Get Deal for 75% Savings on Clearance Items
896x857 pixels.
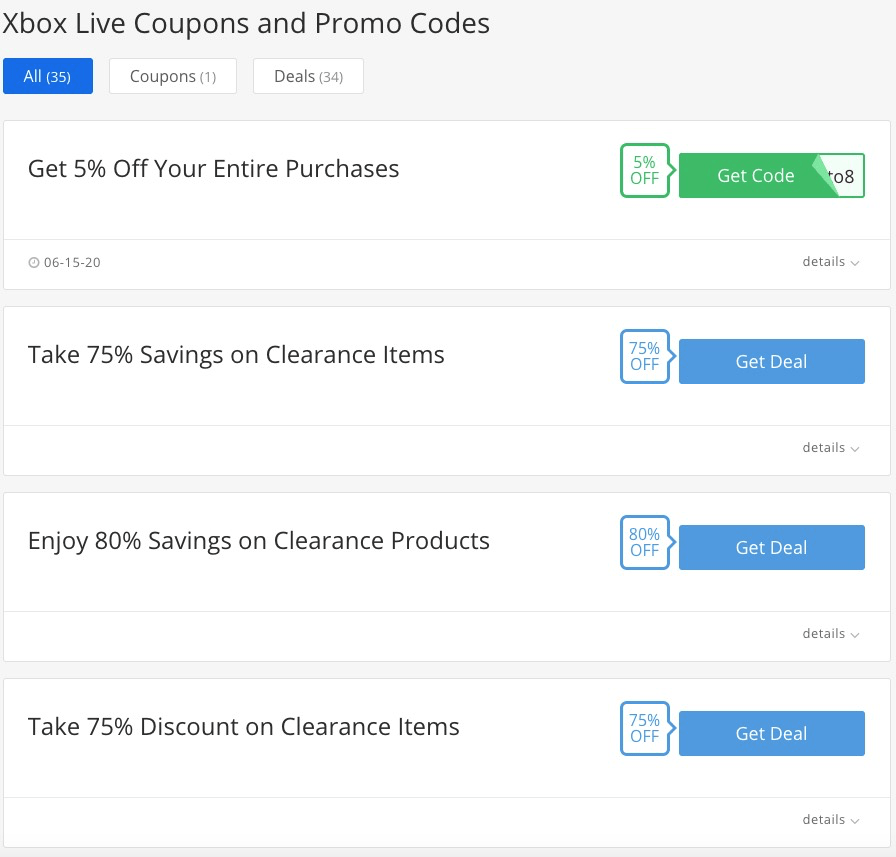(x=771, y=362)
